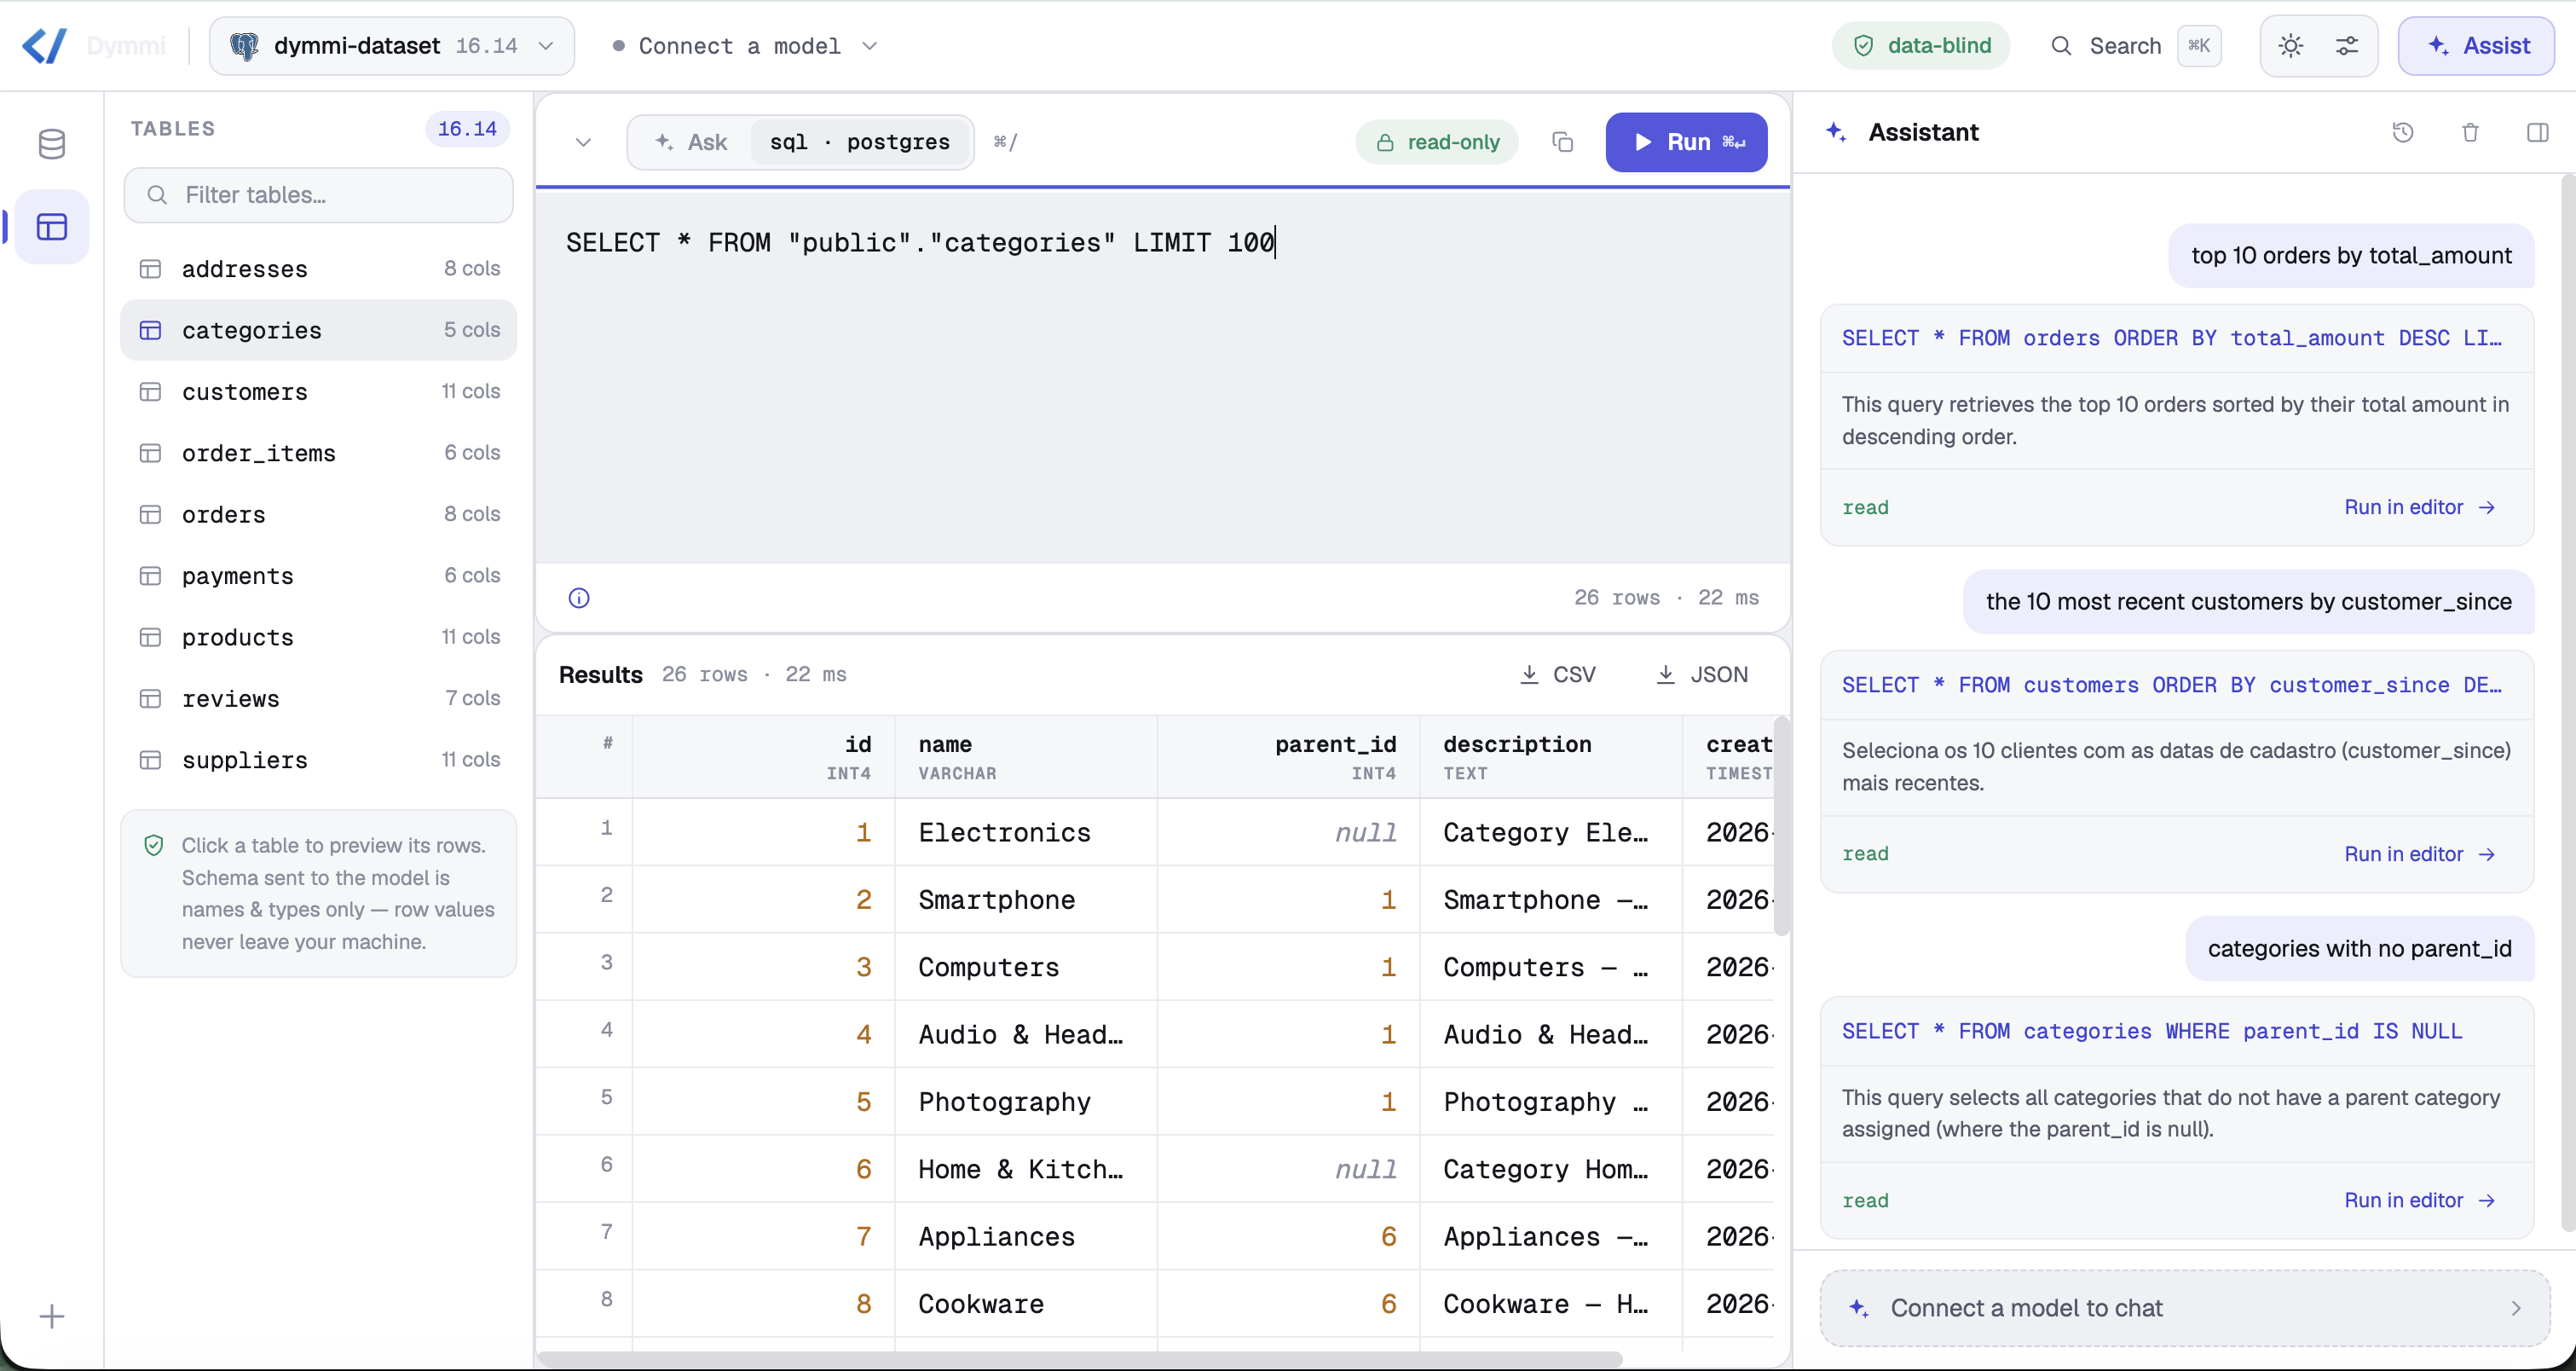Image resolution: width=2576 pixels, height=1371 pixels.
Task: Select the Appliances name cell
Action: 1026,1236
